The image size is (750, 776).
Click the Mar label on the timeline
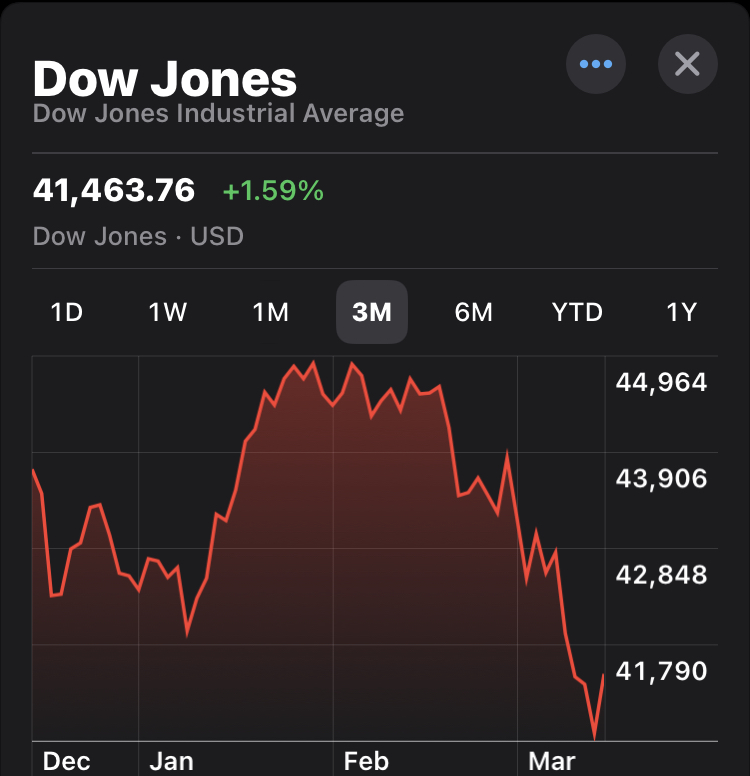[552, 761]
